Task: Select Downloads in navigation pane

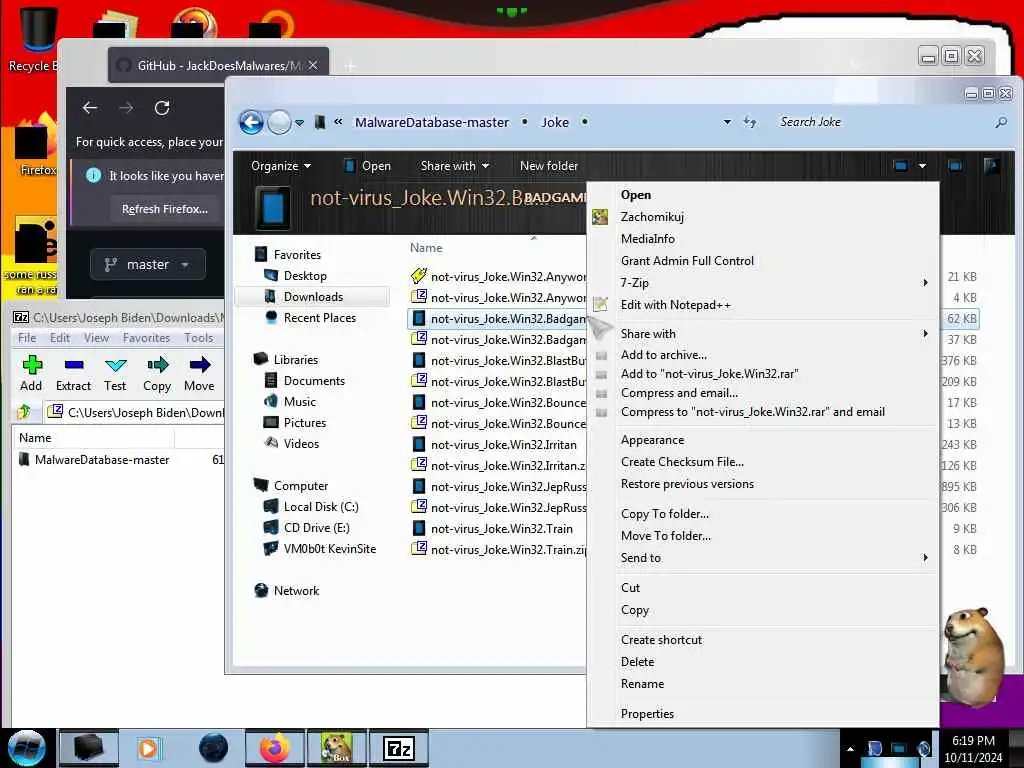Action: [313, 296]
